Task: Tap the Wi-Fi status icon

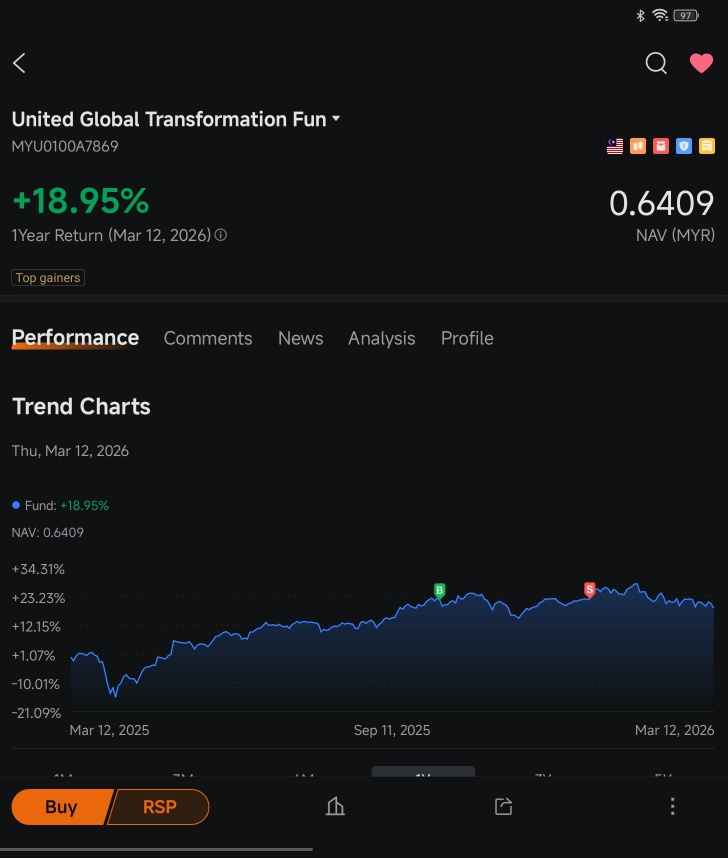Action: (660, 15)
